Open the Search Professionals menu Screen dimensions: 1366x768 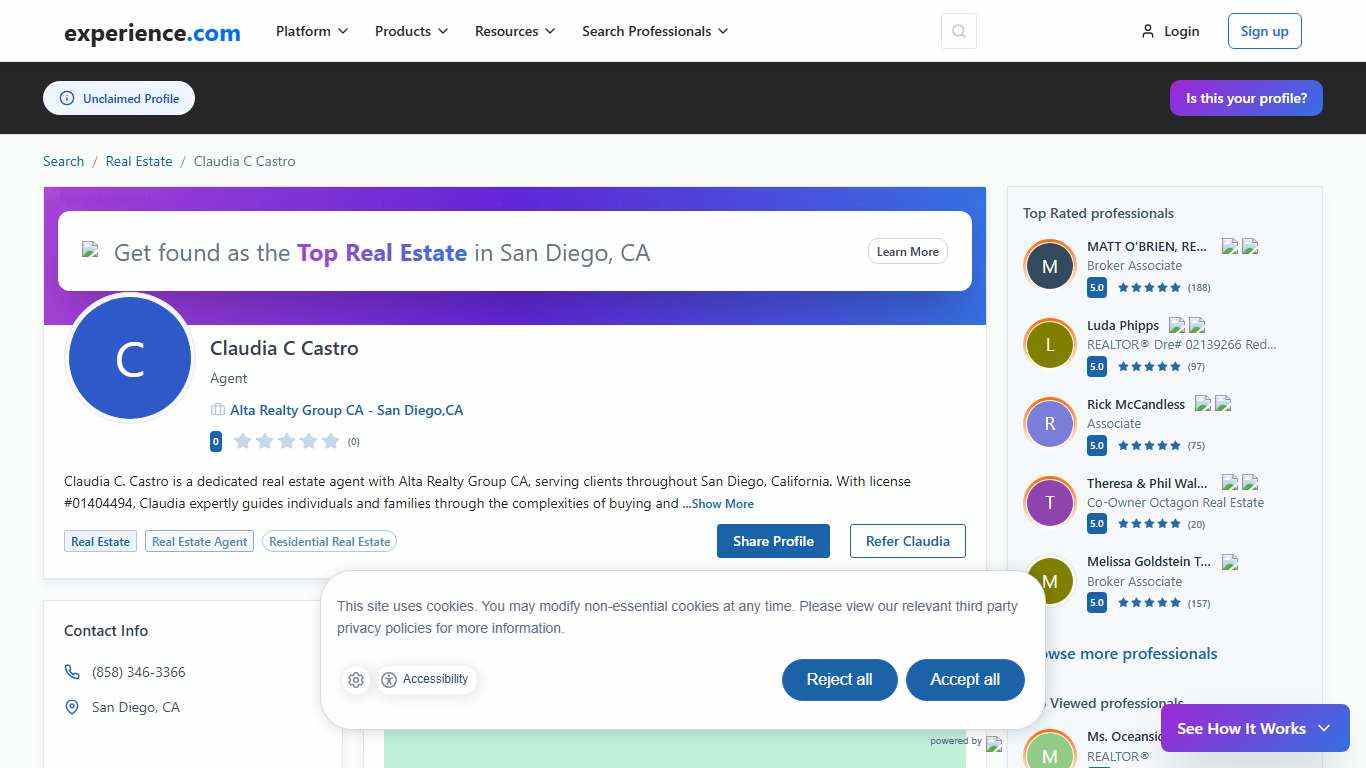[654, 31]
